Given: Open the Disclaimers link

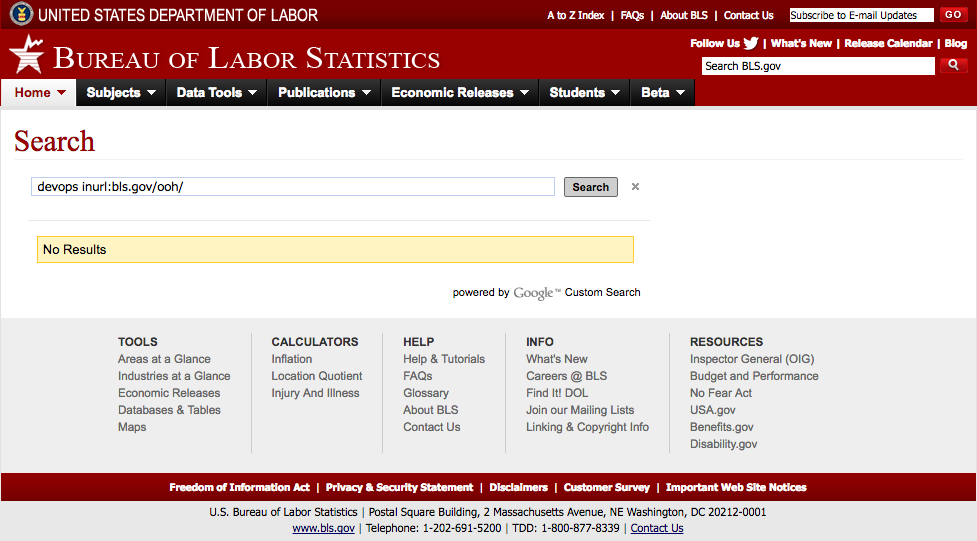Looking at the screenshot, I should [x=518, y=487].
